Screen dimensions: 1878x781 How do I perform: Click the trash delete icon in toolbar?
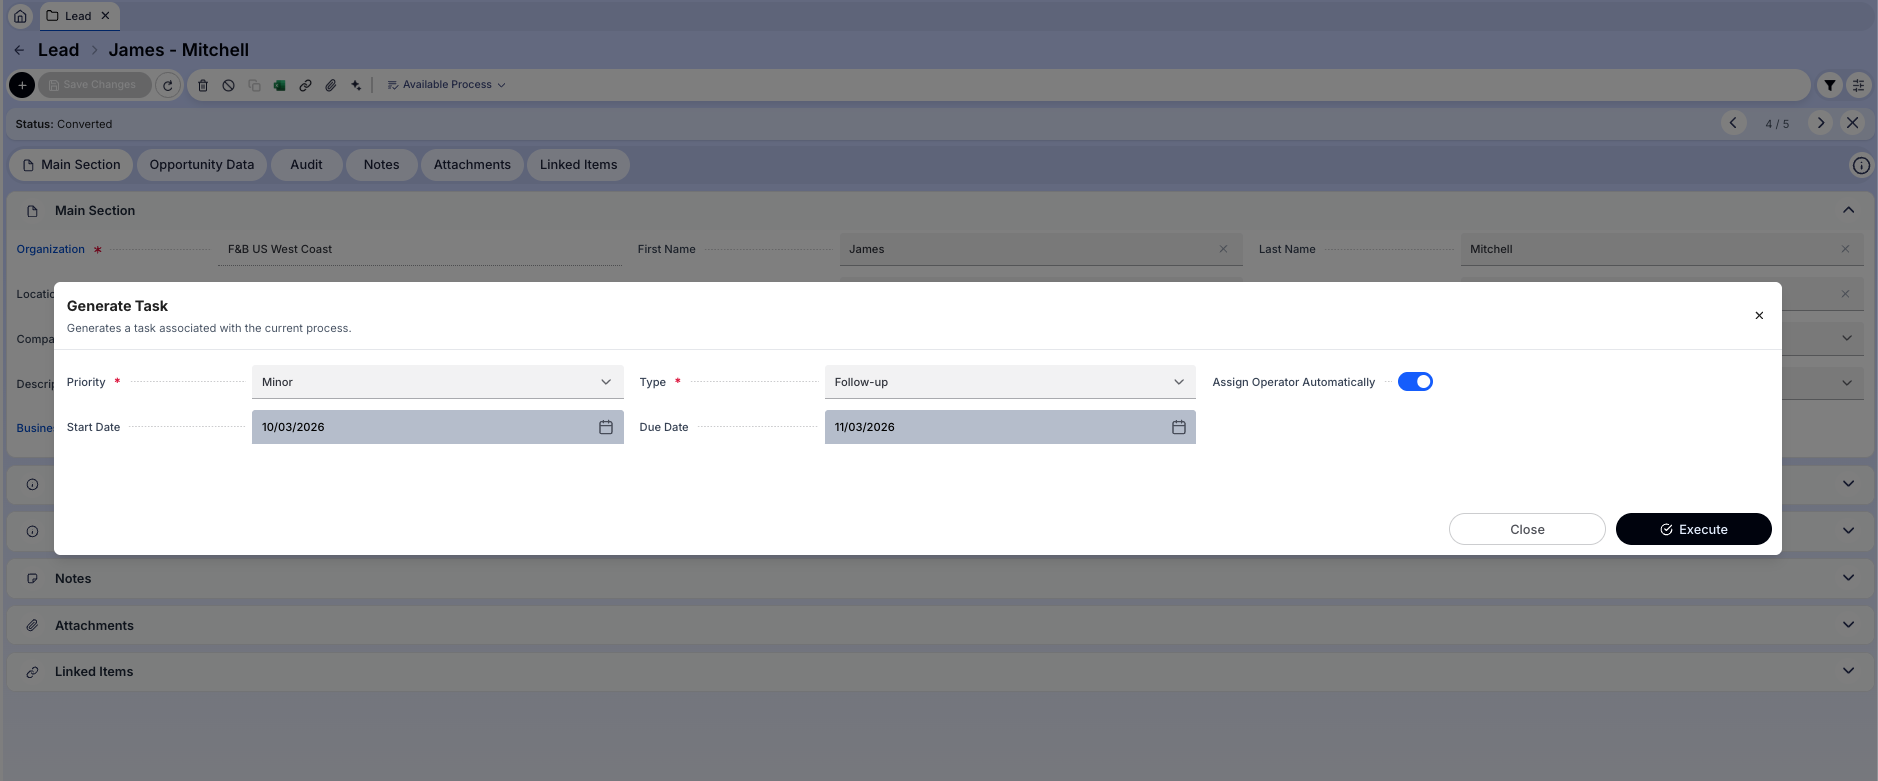(x=203, y=85)
